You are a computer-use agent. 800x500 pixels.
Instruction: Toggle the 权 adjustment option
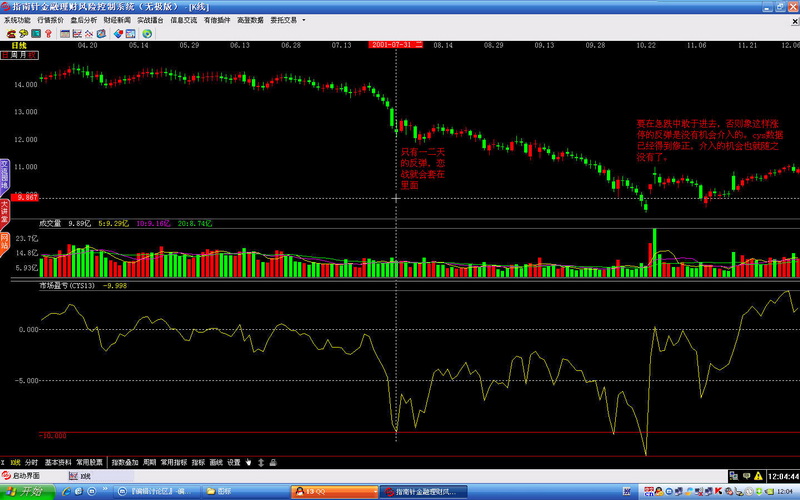[x=33, y=55]
